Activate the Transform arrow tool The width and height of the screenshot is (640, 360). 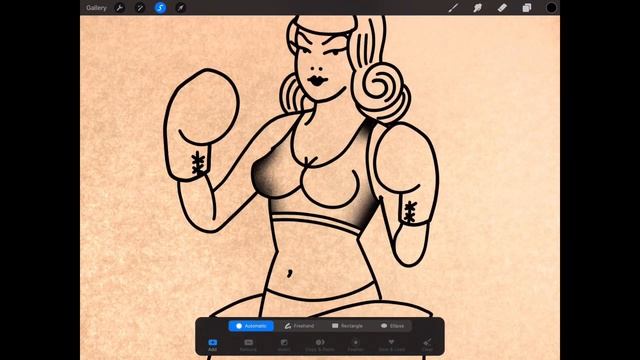point(180,8)
